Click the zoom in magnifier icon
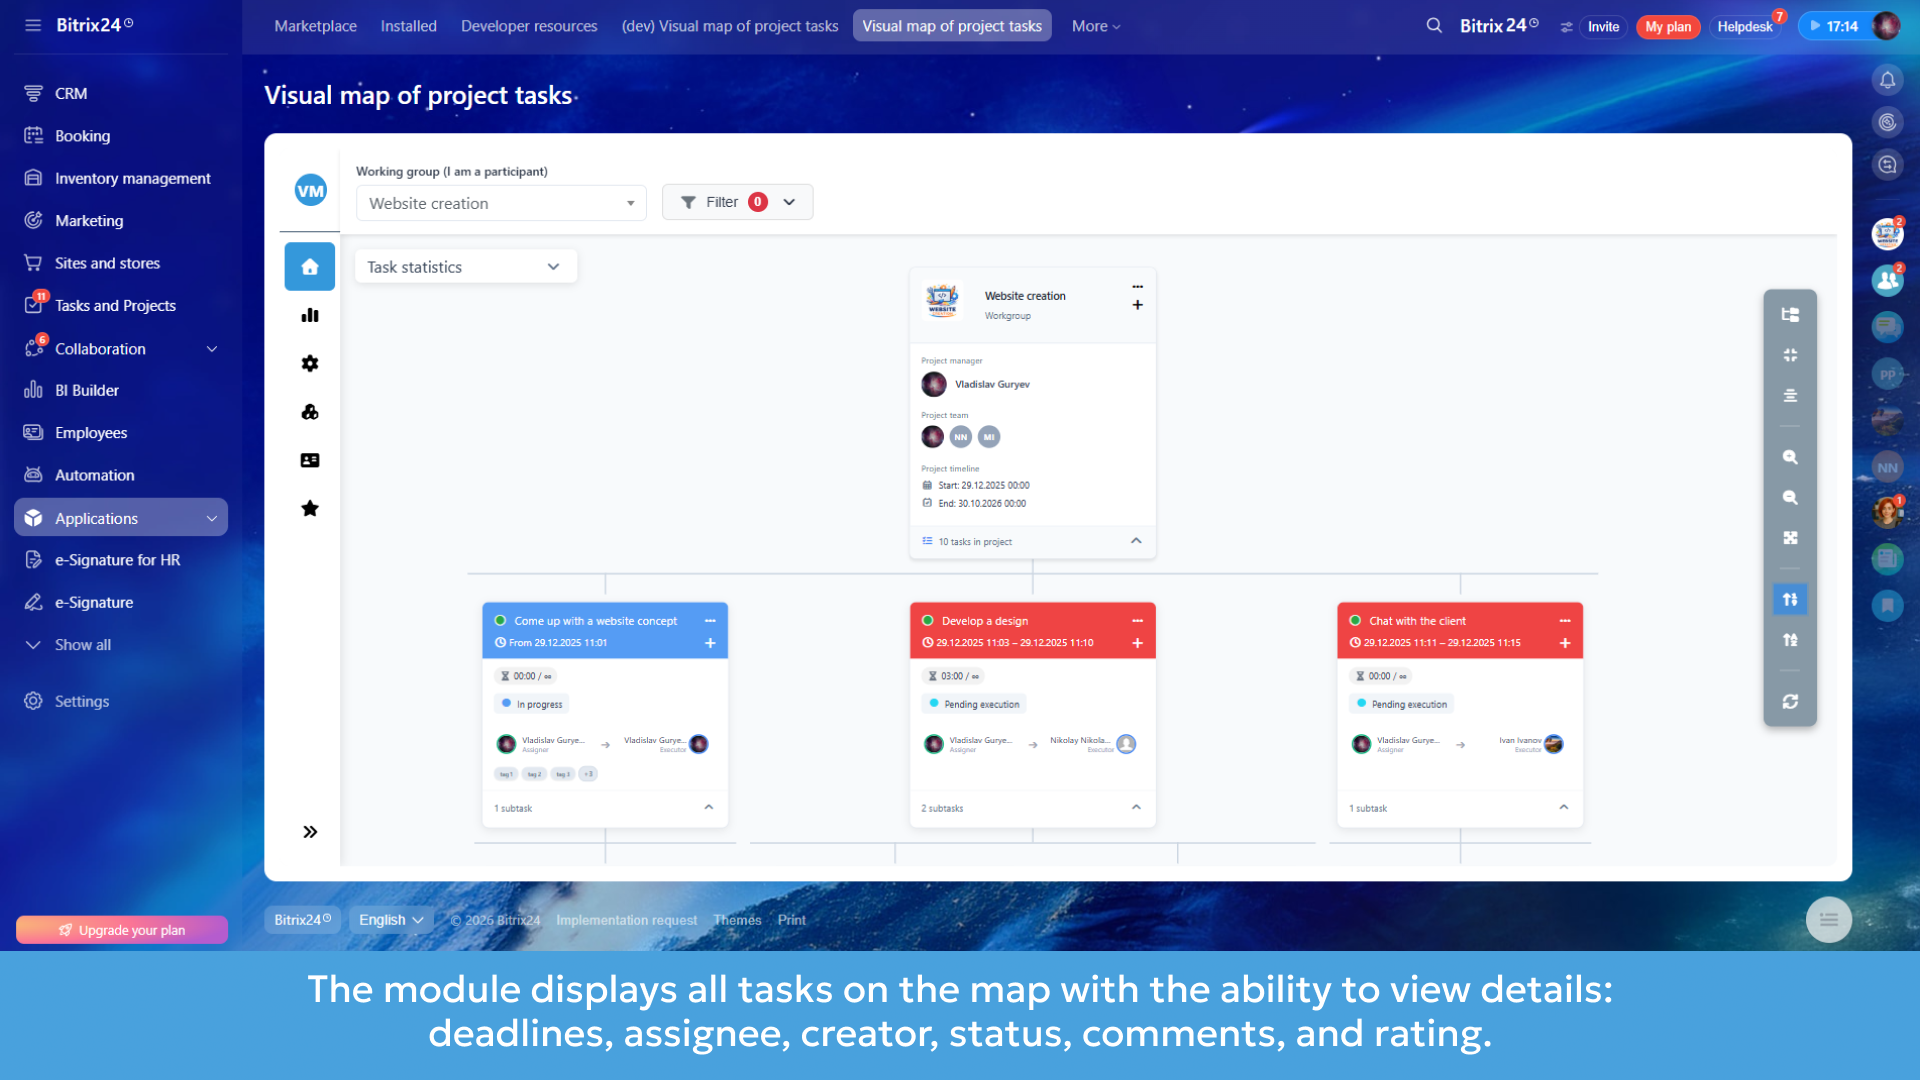The width and height of the screenshot is (1920, 1080). coord(1790,457)
